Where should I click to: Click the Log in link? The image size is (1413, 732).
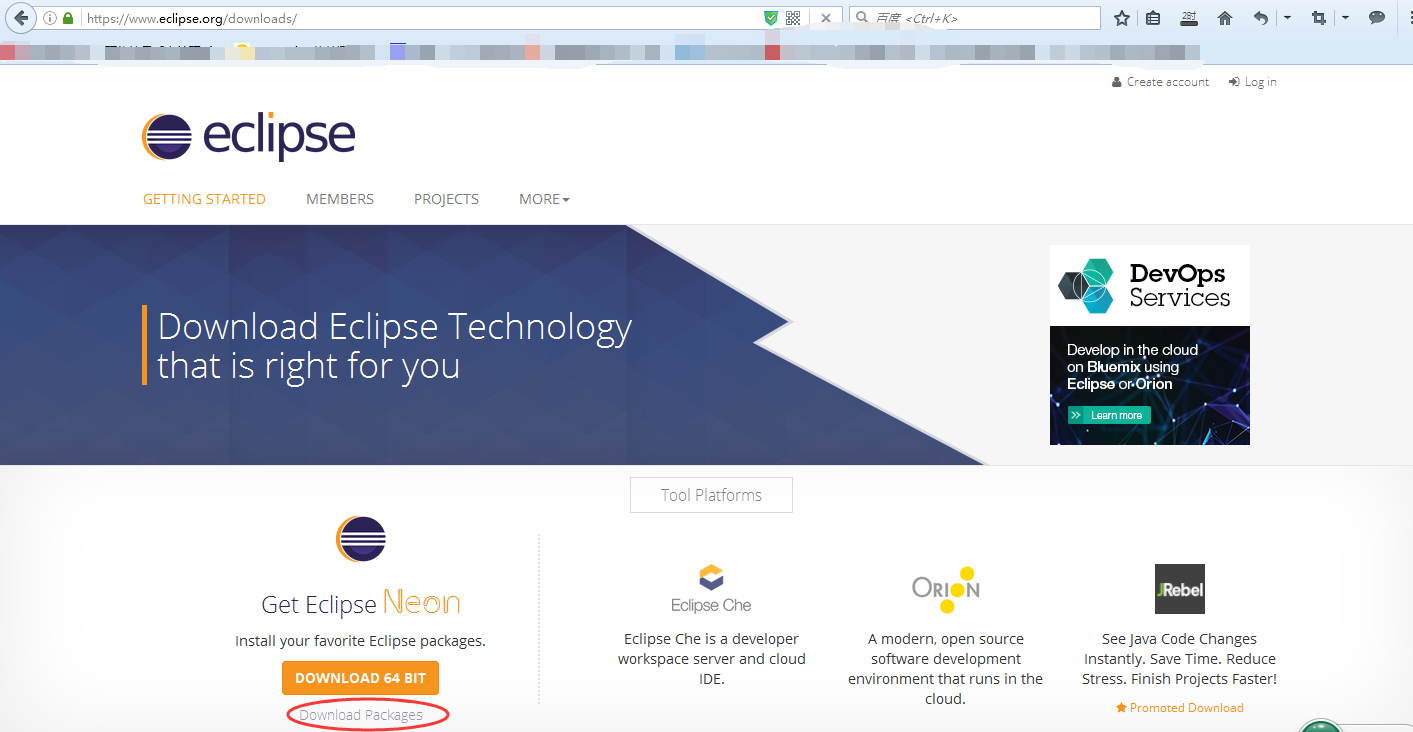point(1253,82)
